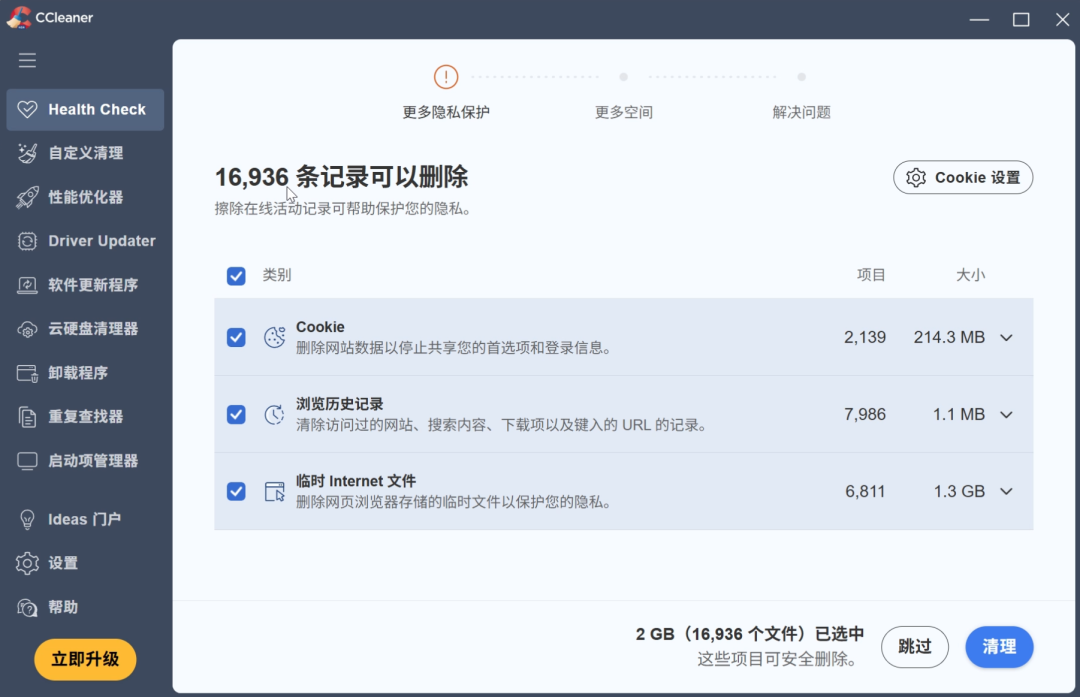Open 软件更新程序 in the sidebar
This screenshot has height=697, width=1080.
[85, 285]
